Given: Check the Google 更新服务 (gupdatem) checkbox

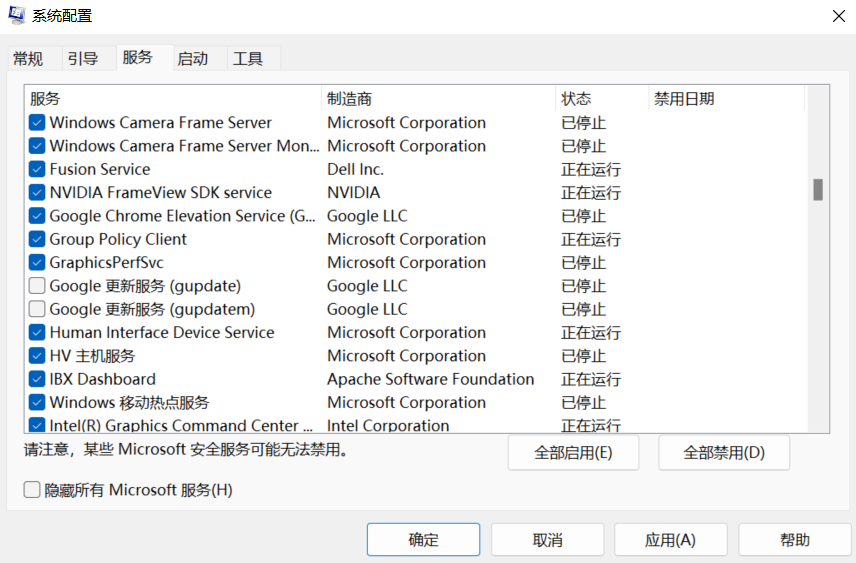Looking at the screenshot, I should point(37,310).
